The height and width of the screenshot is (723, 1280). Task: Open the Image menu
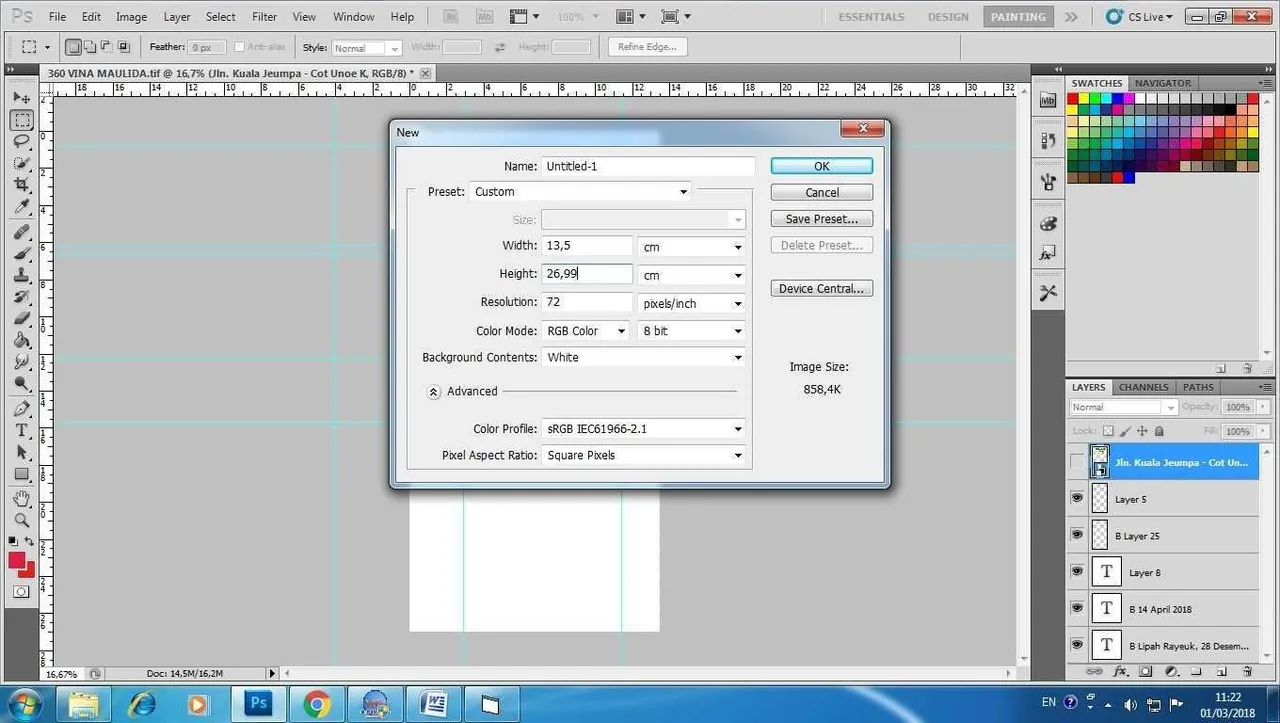[131, 17]
